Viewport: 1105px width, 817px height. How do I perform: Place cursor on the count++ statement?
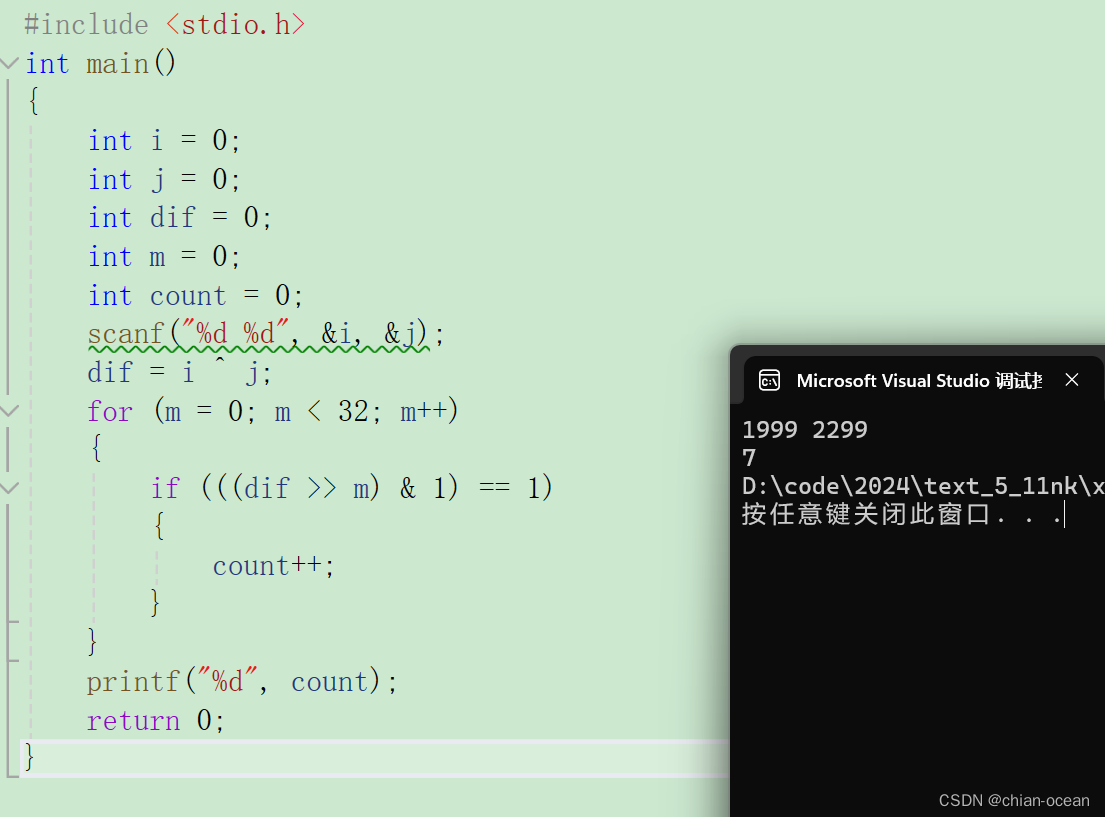[272, 565]
